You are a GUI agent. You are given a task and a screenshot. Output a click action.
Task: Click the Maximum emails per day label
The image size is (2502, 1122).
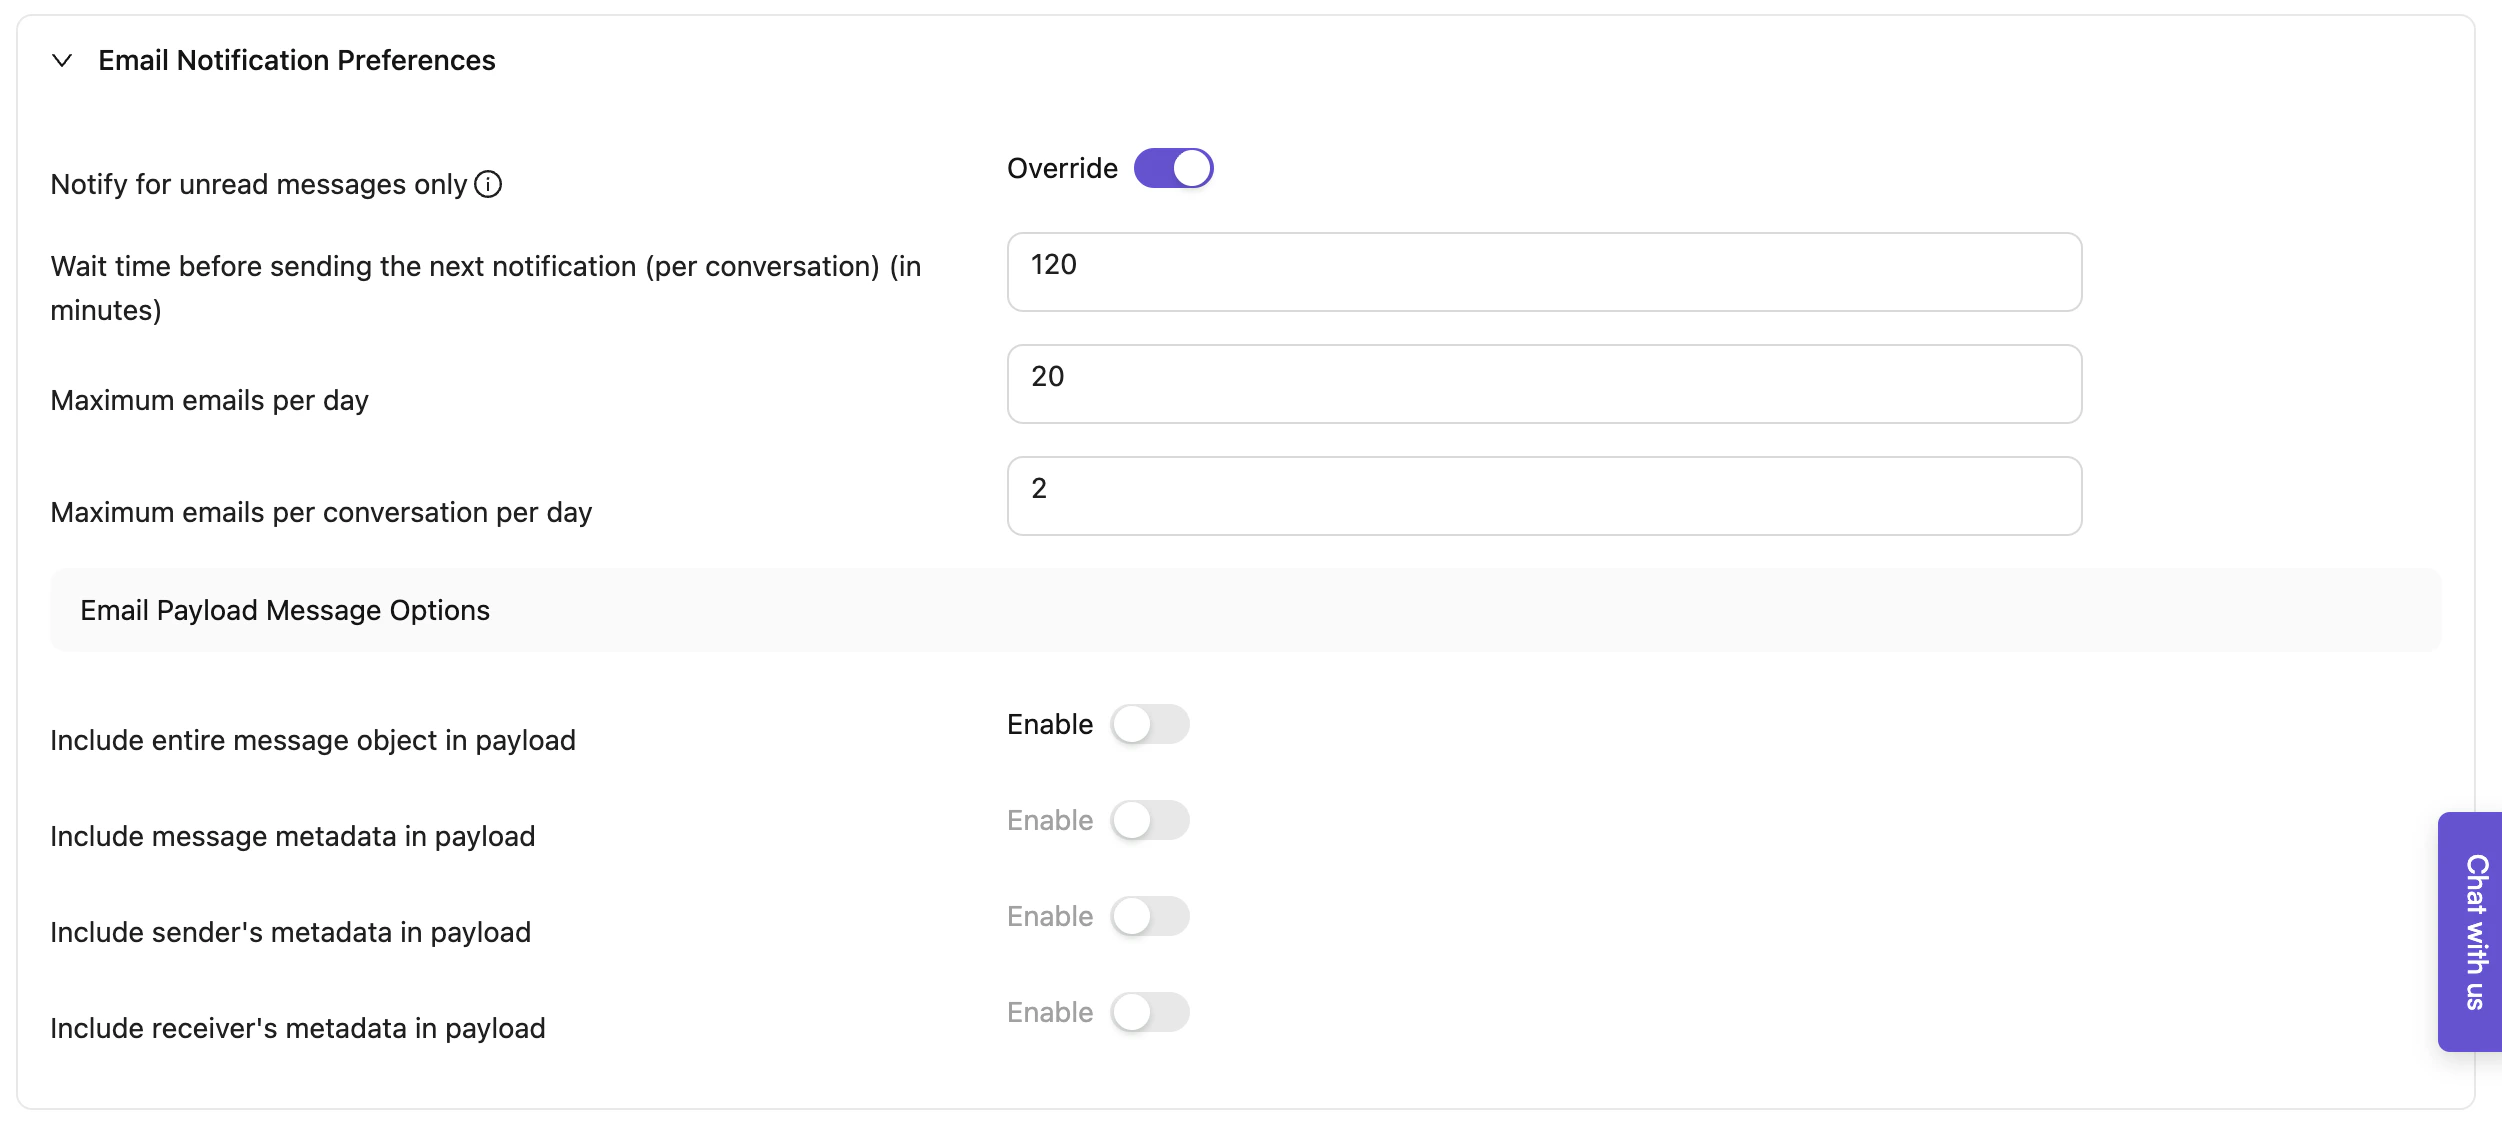(209, 401)
